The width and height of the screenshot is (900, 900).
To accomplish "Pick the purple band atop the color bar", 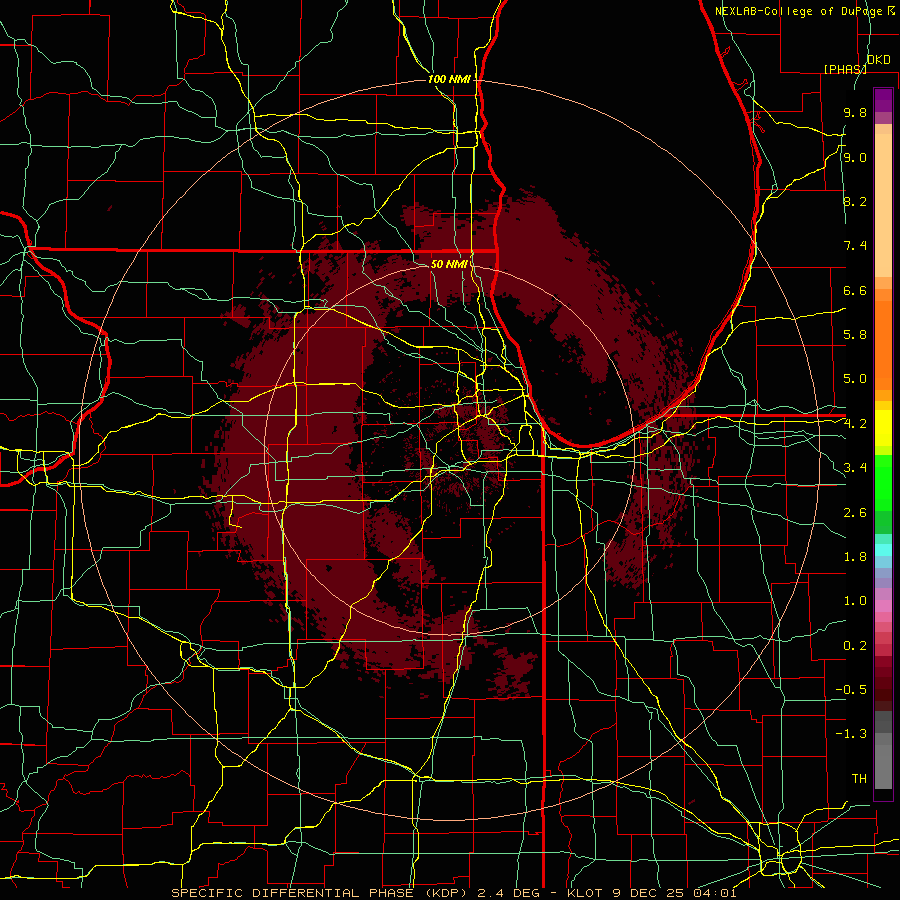I will (x=883, y=100).
